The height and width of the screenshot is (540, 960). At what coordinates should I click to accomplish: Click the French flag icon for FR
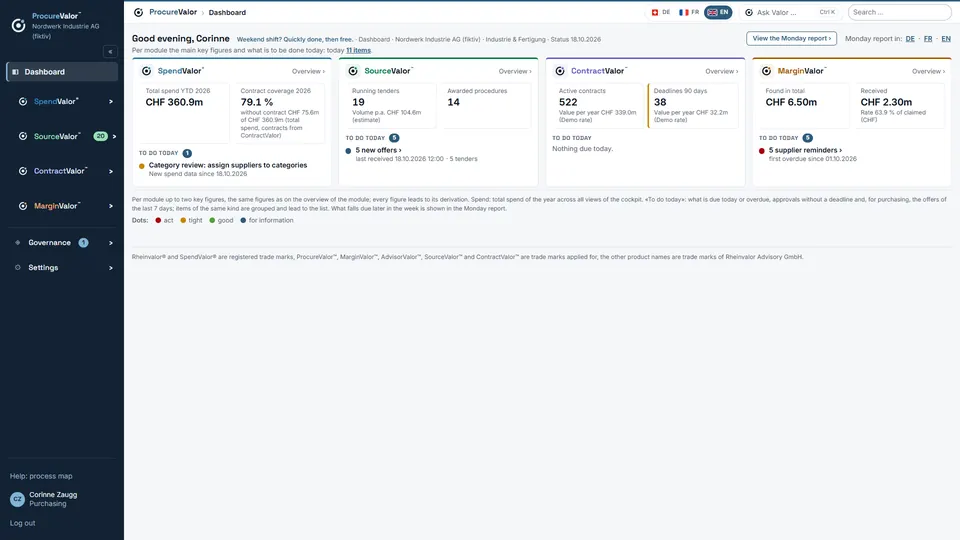(x=683, y=12)
